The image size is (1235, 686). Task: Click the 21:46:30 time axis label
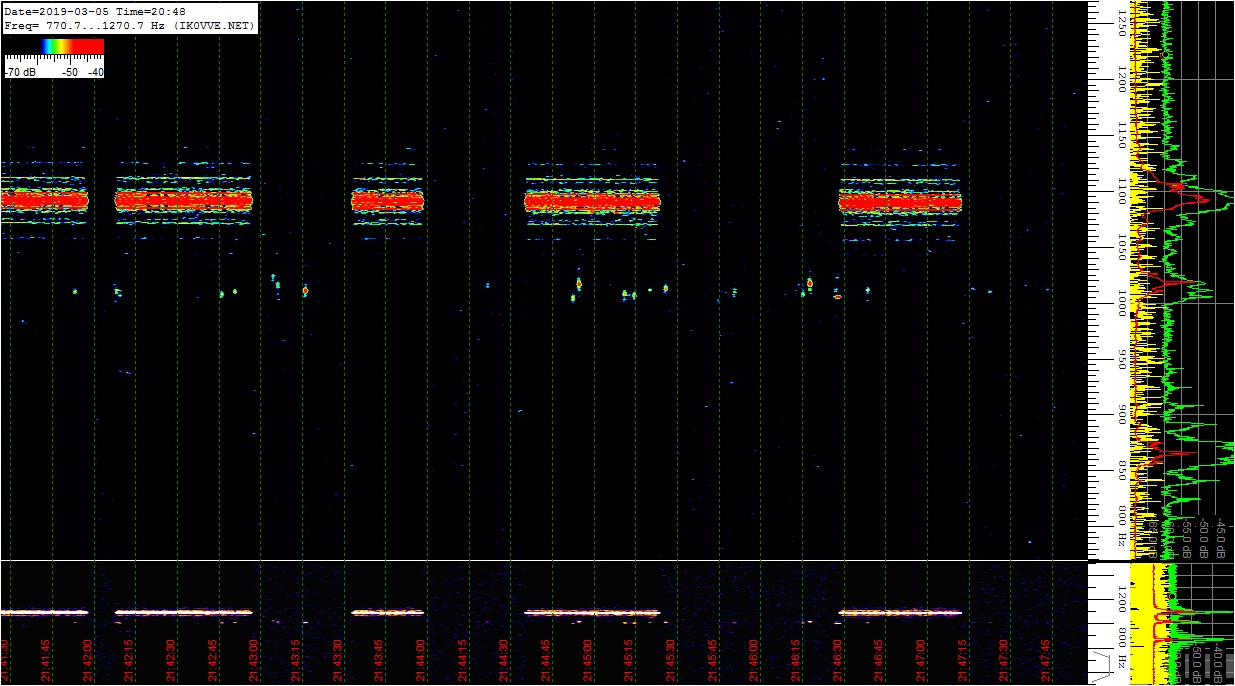(836, 658)
